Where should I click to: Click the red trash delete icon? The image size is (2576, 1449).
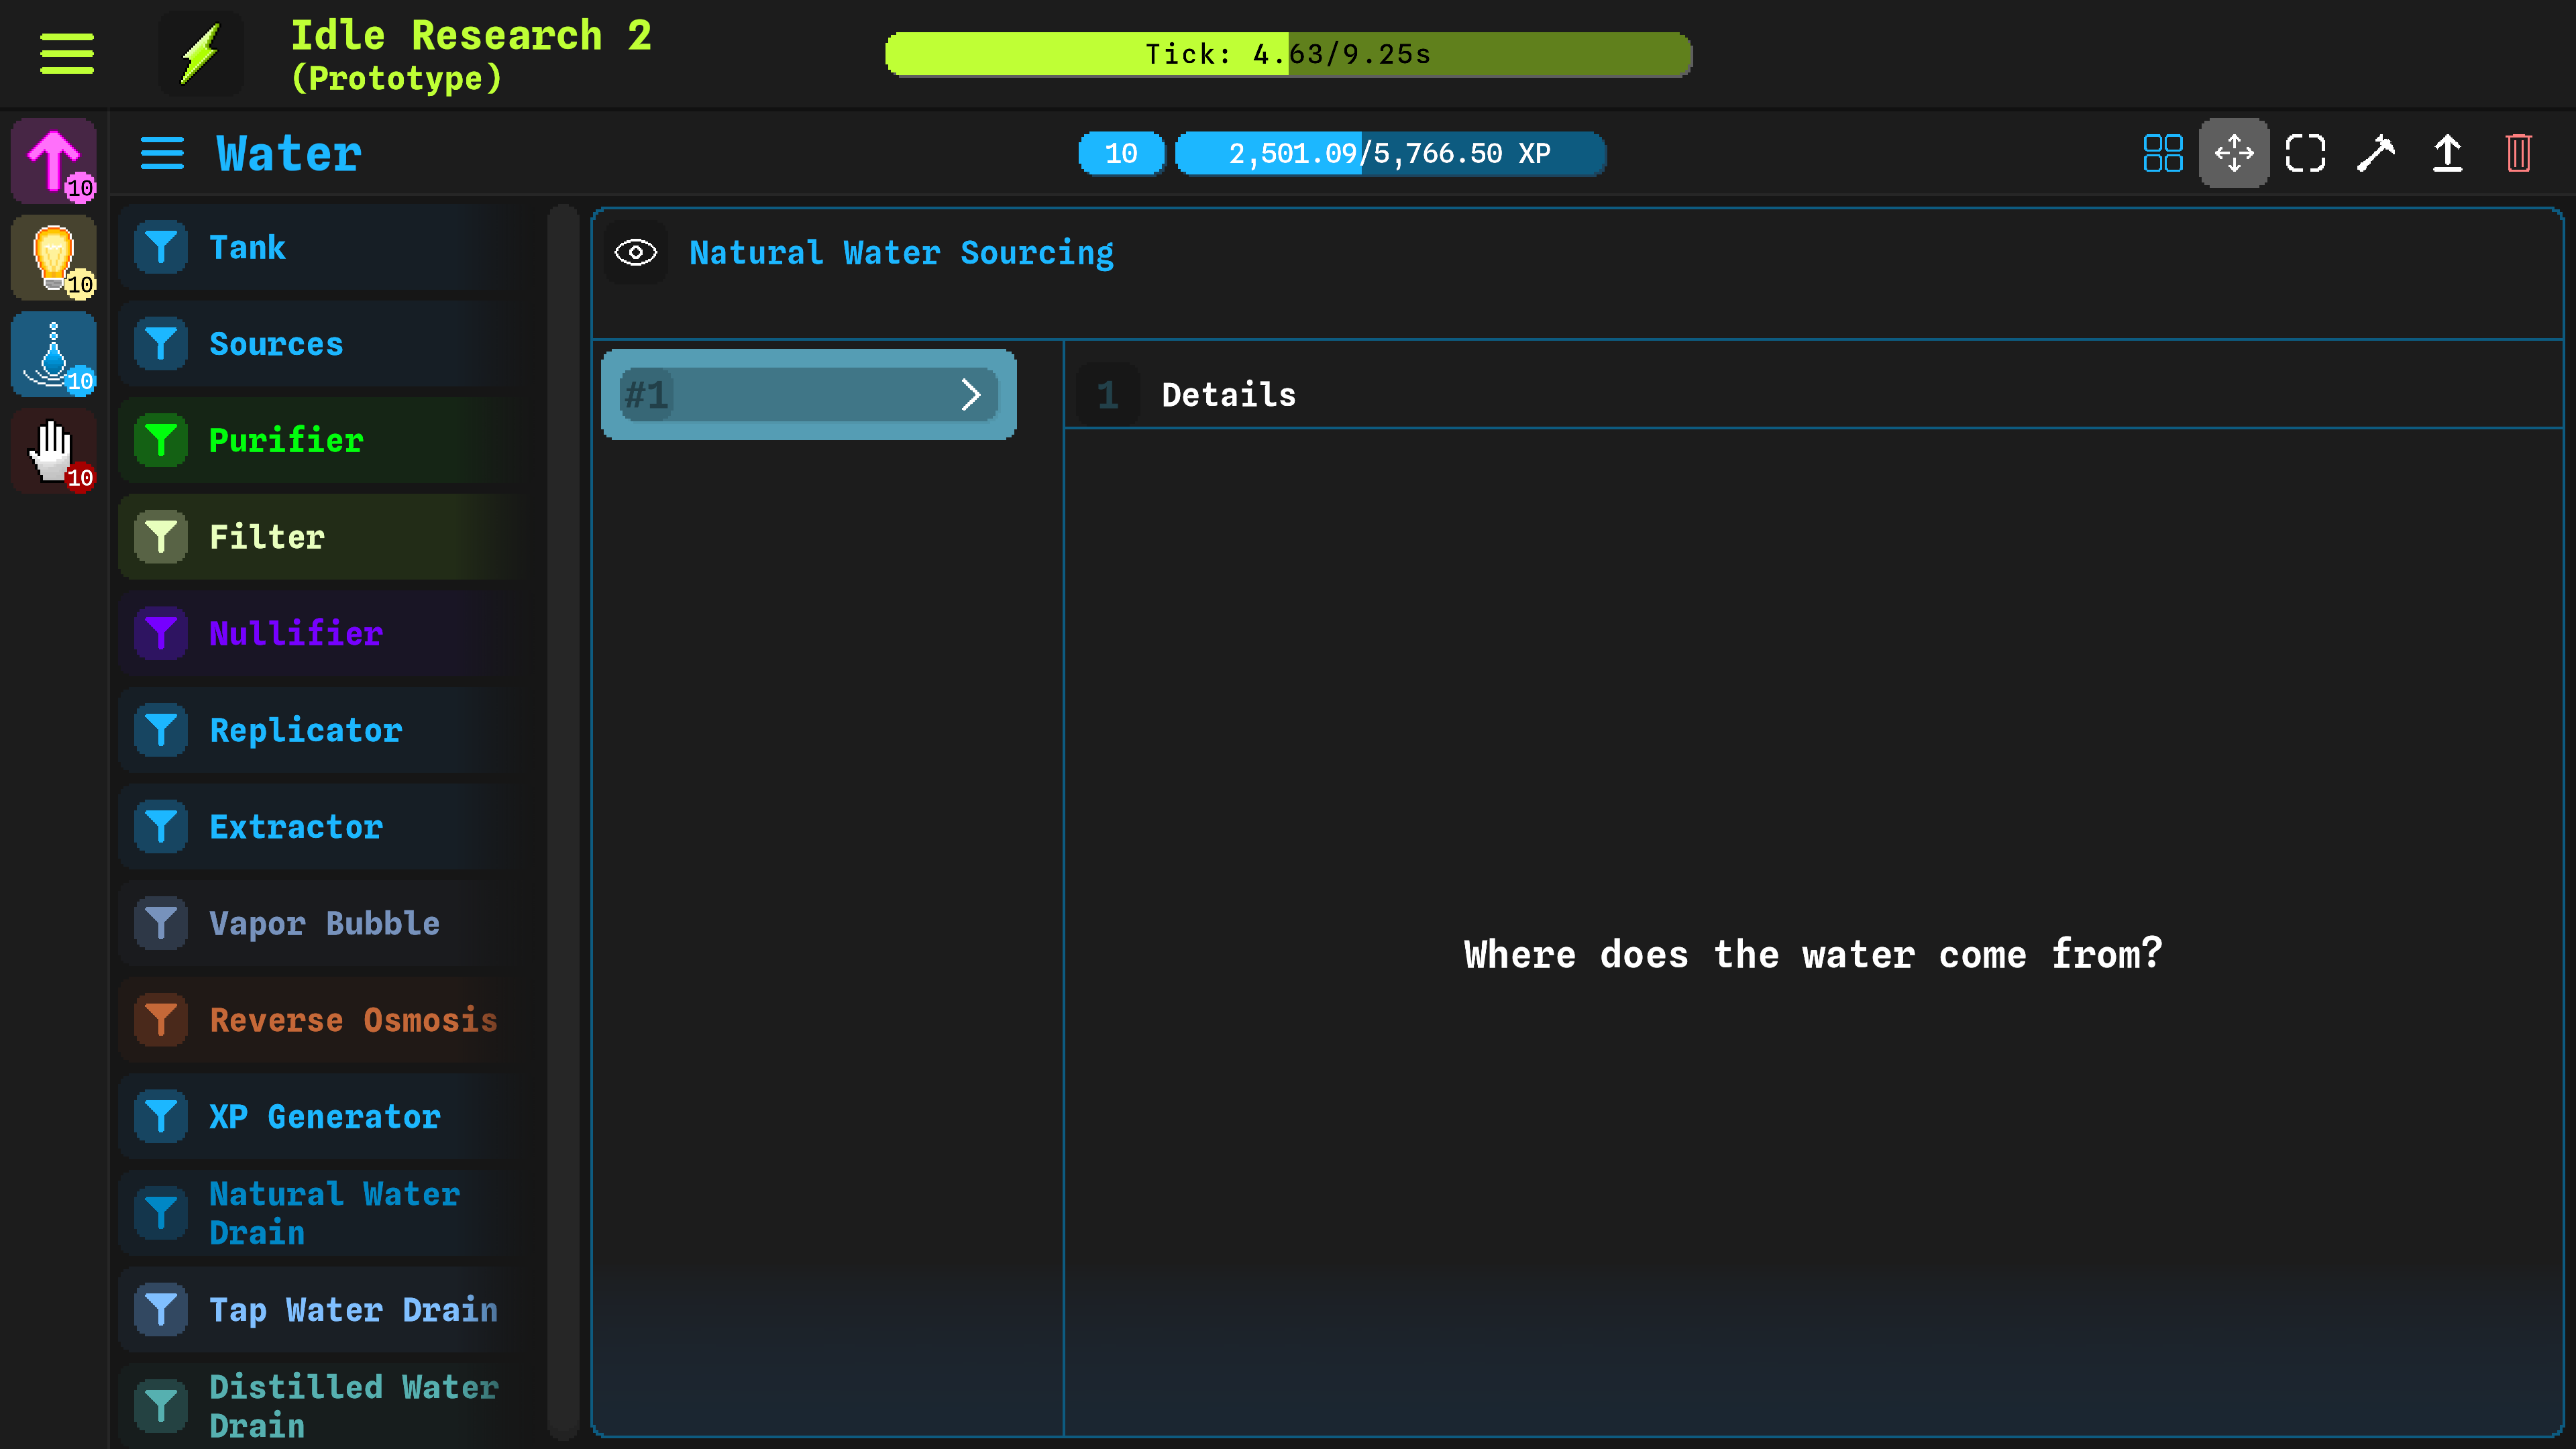click(2518, 154)
